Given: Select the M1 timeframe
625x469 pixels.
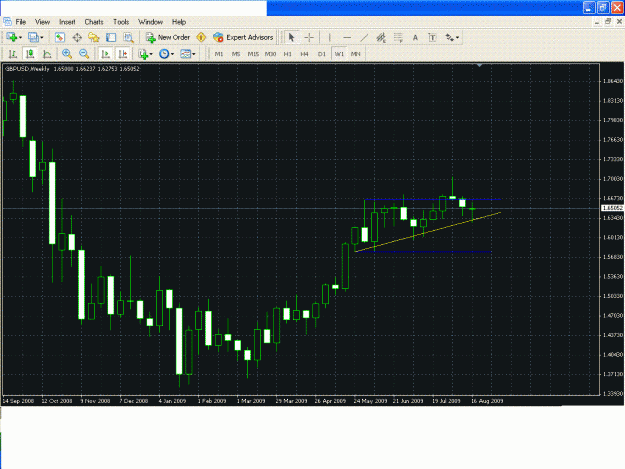Looking at the screenshot, I should tap(219, 54).
